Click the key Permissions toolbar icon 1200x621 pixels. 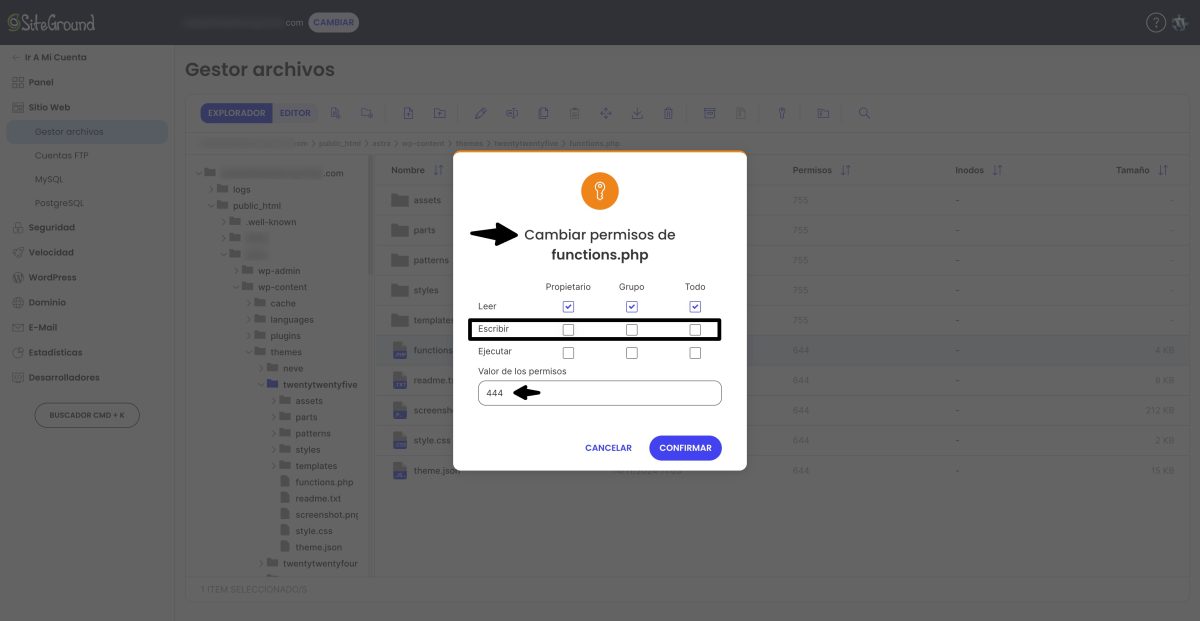pyautogui.click(x=782, y=113)
